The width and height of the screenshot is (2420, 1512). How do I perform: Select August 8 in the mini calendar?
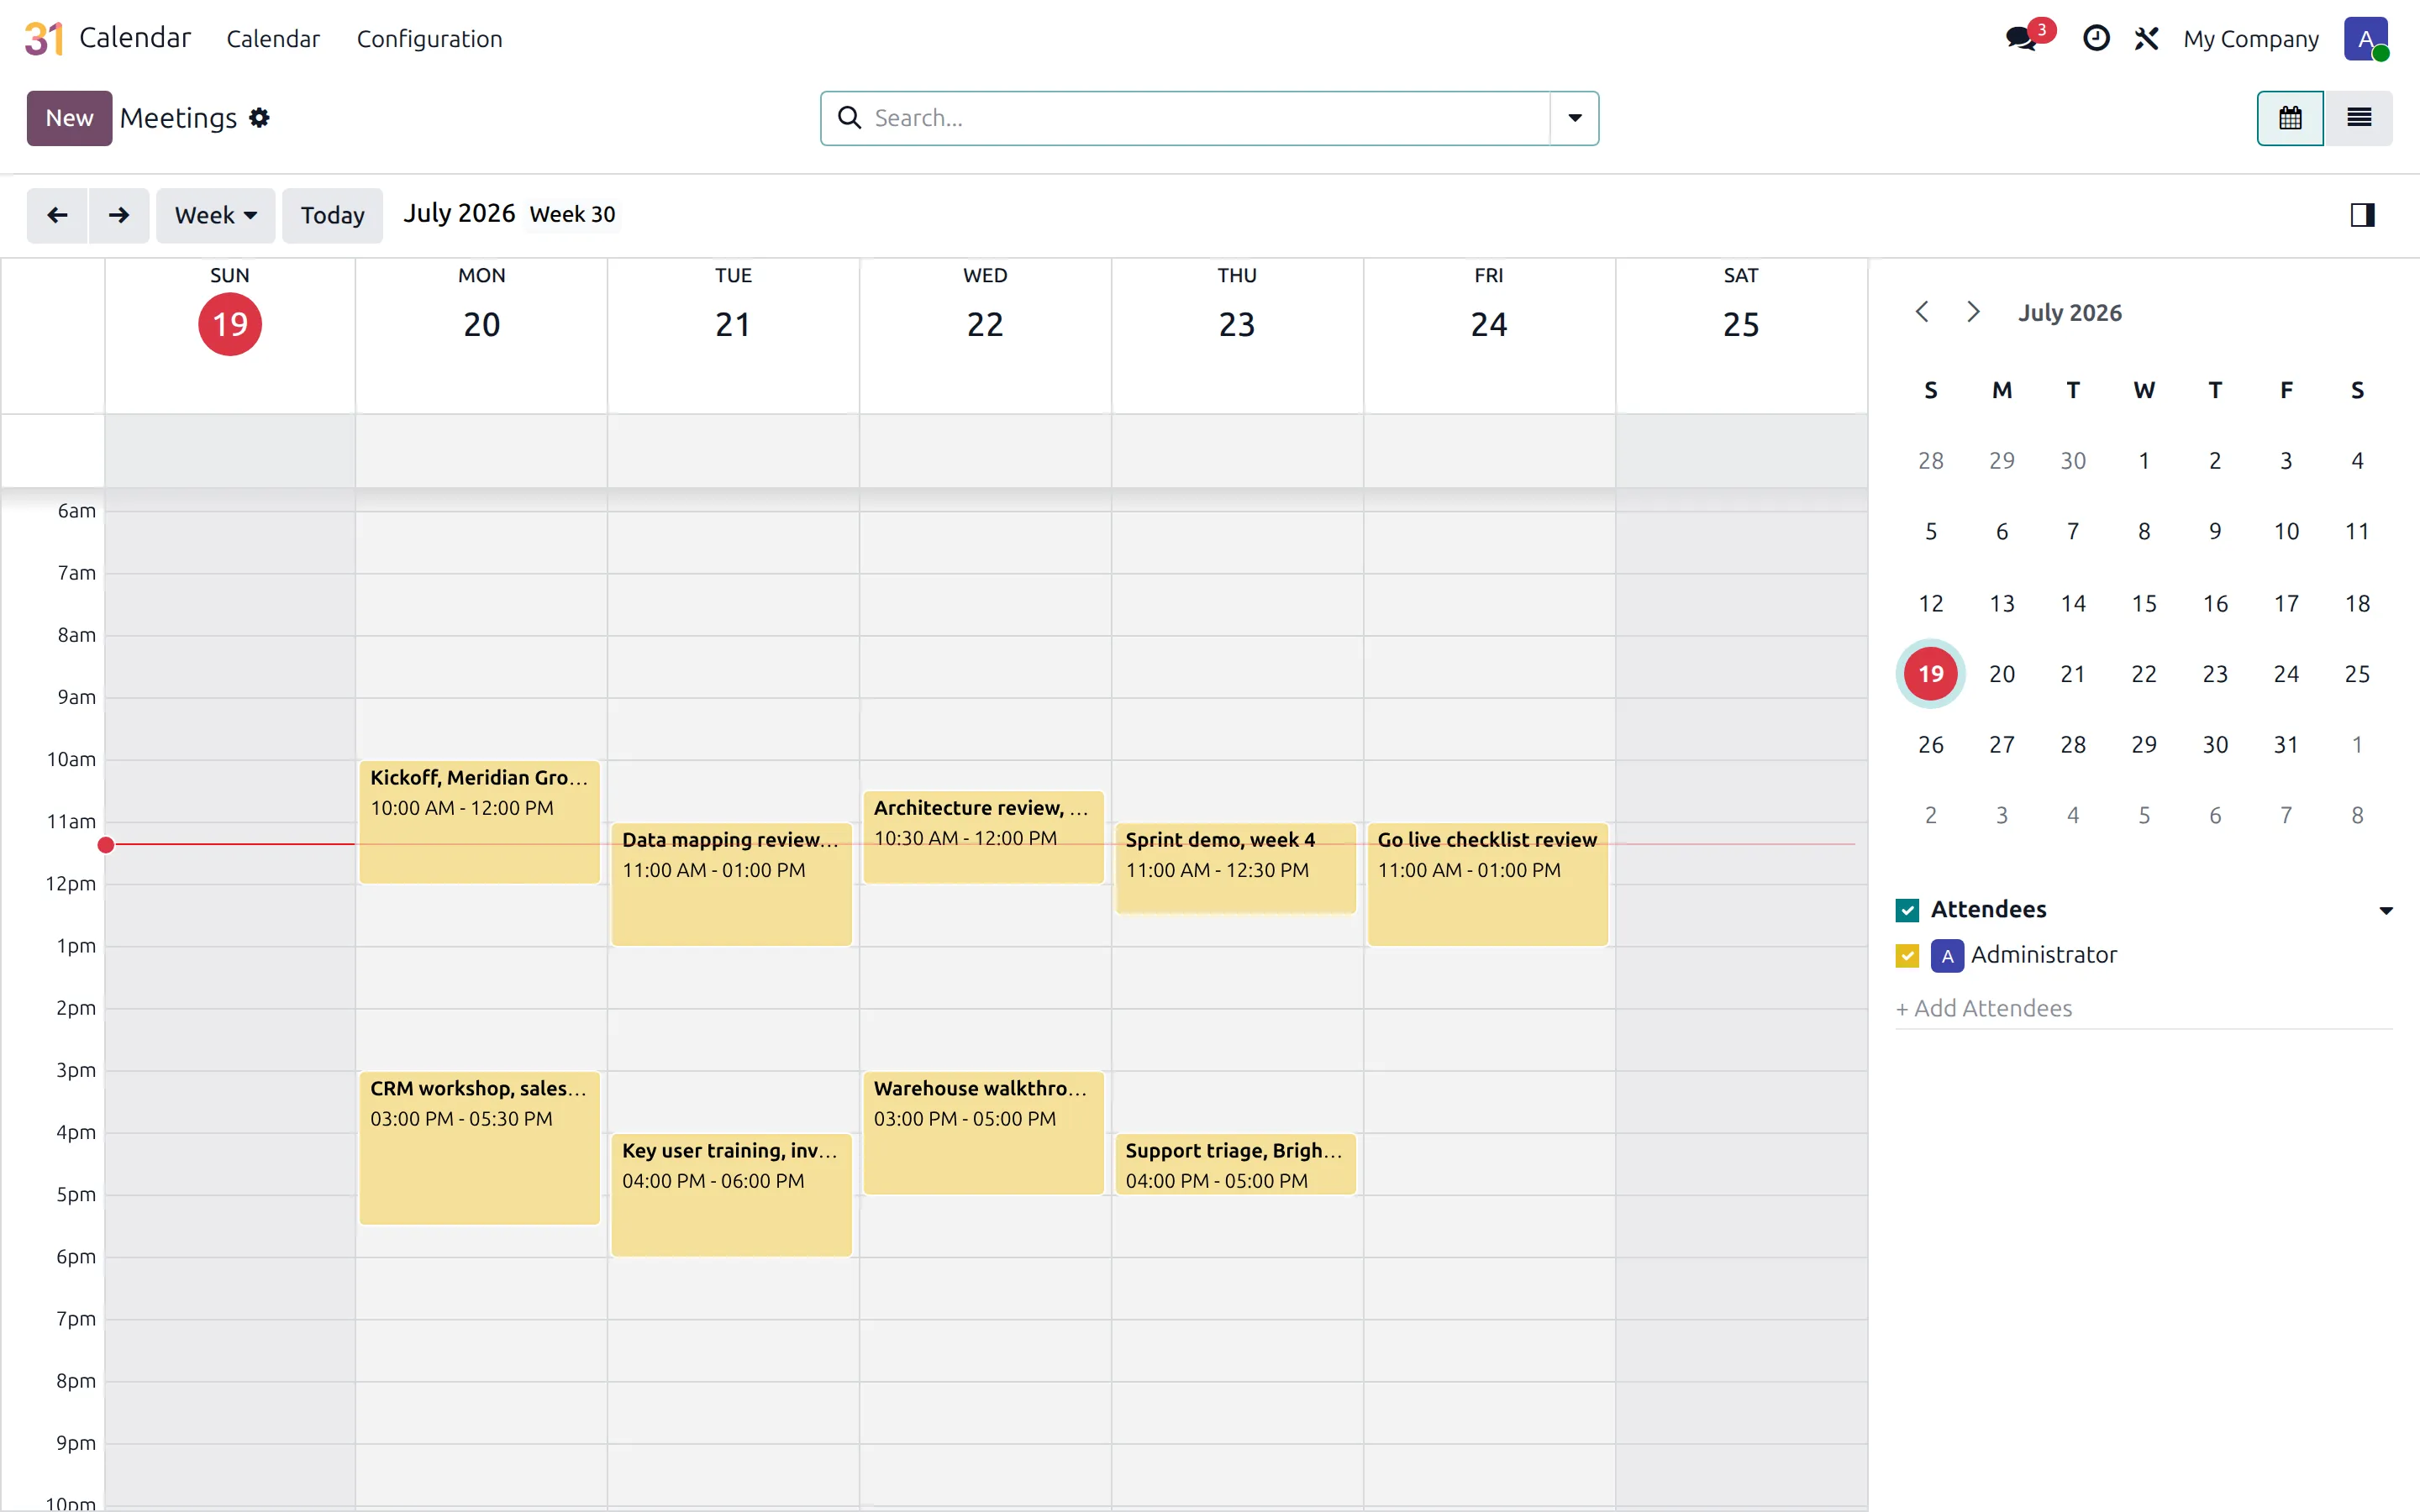pos(2357,816)
